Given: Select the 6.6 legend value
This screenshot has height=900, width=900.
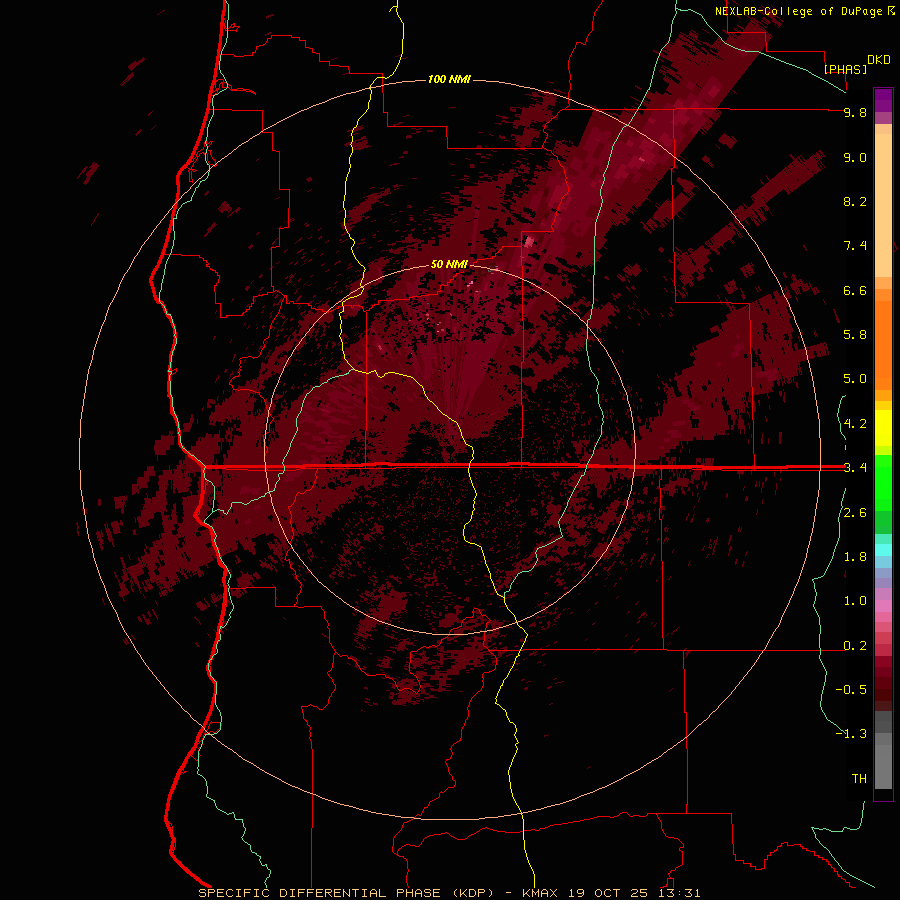Looking at the screenshot, I should tap(855, 290).
